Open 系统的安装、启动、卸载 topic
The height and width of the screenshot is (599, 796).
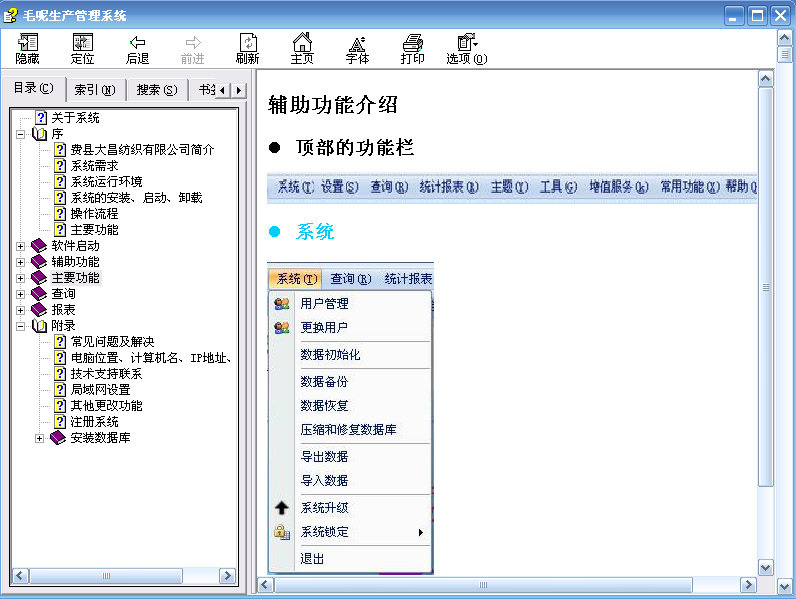(x=137, y=197)
